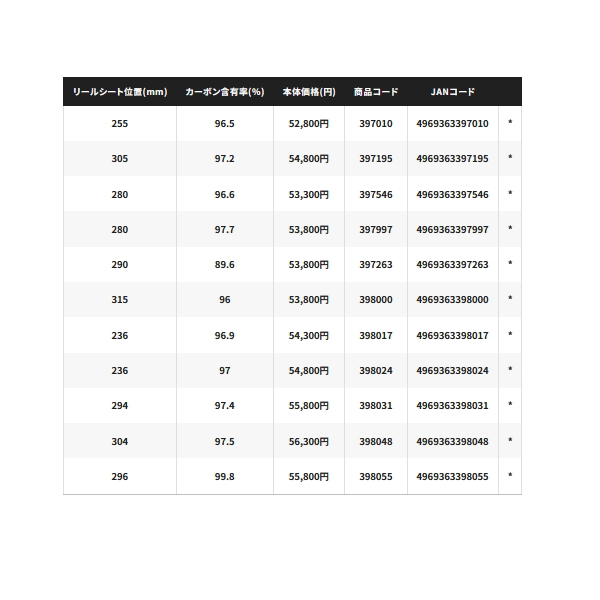Click the 56,300円 price cell
The height and width of the screenshot is (600, 600).
(x=309, y=442)
